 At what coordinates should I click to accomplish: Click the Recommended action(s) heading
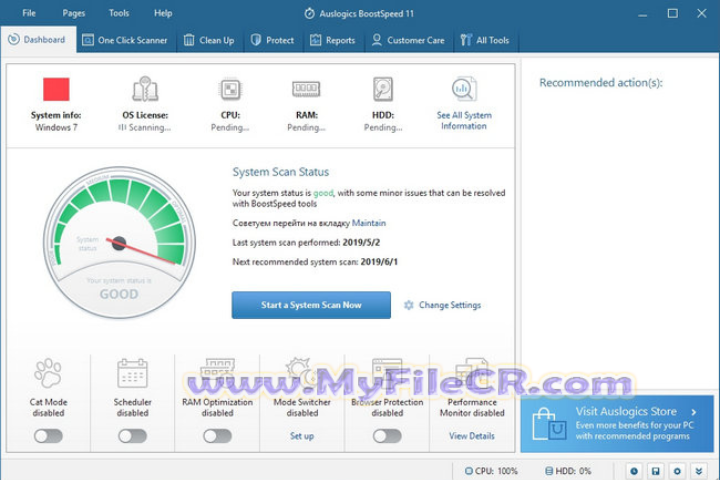click(601, 83)
